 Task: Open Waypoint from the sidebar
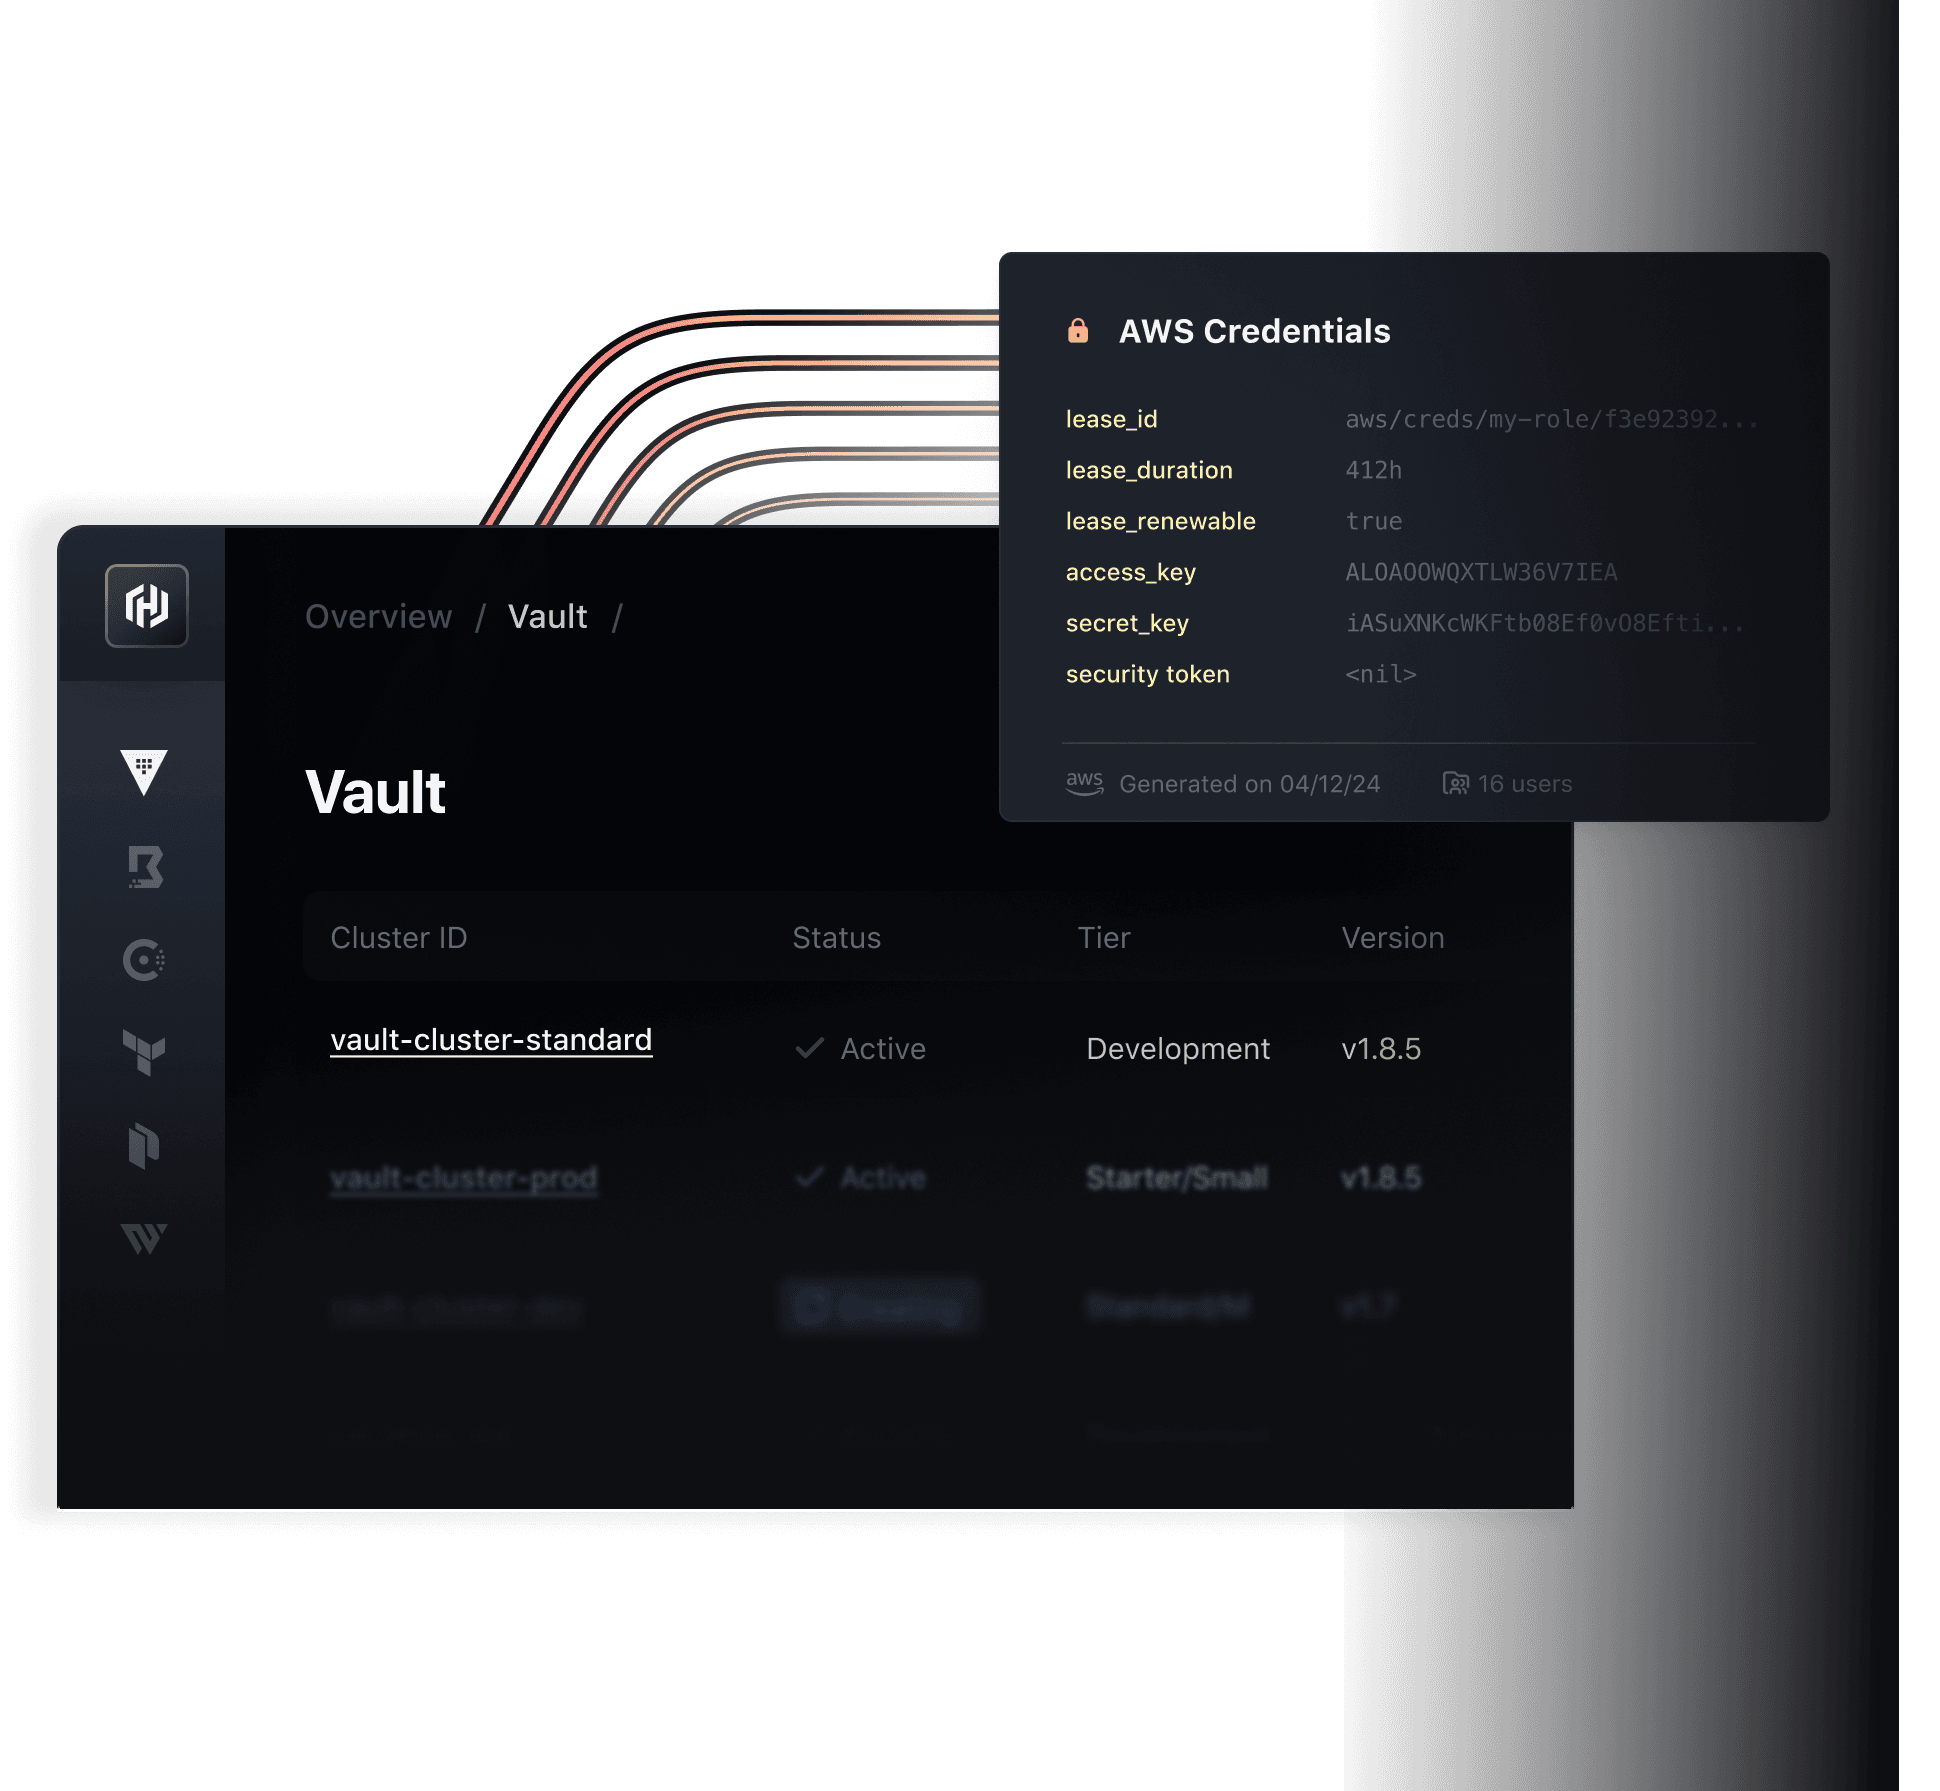point(145,1240)
